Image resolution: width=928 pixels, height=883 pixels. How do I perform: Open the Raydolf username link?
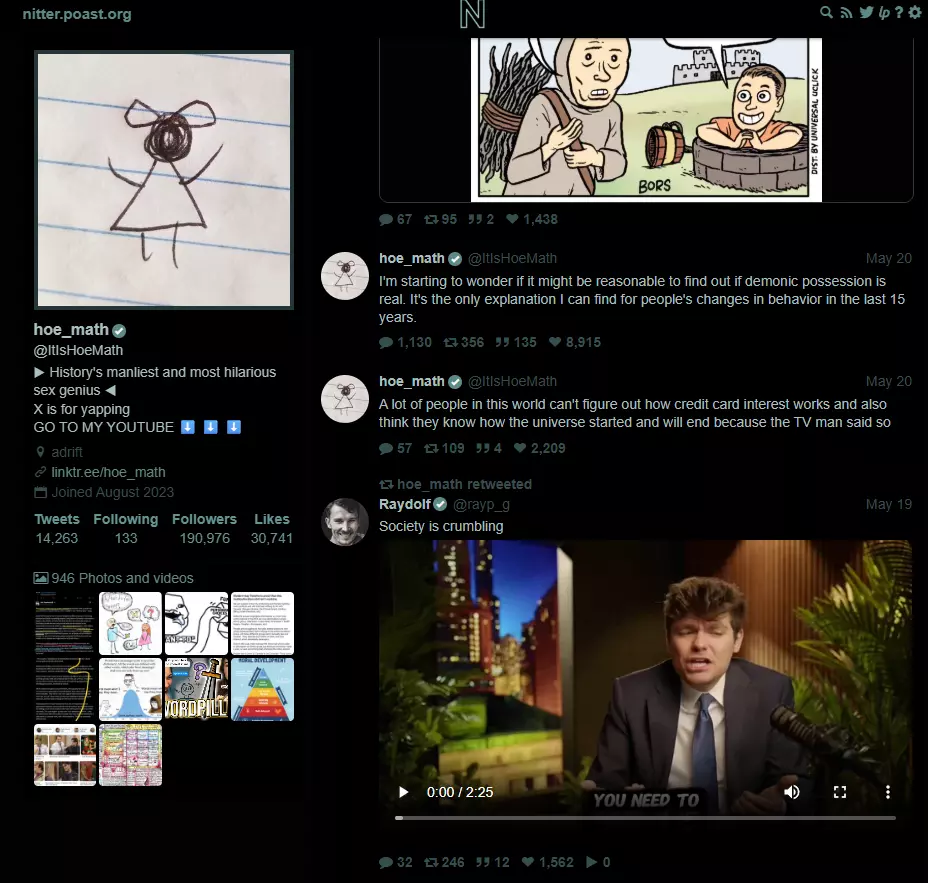(x=405, y=504)
